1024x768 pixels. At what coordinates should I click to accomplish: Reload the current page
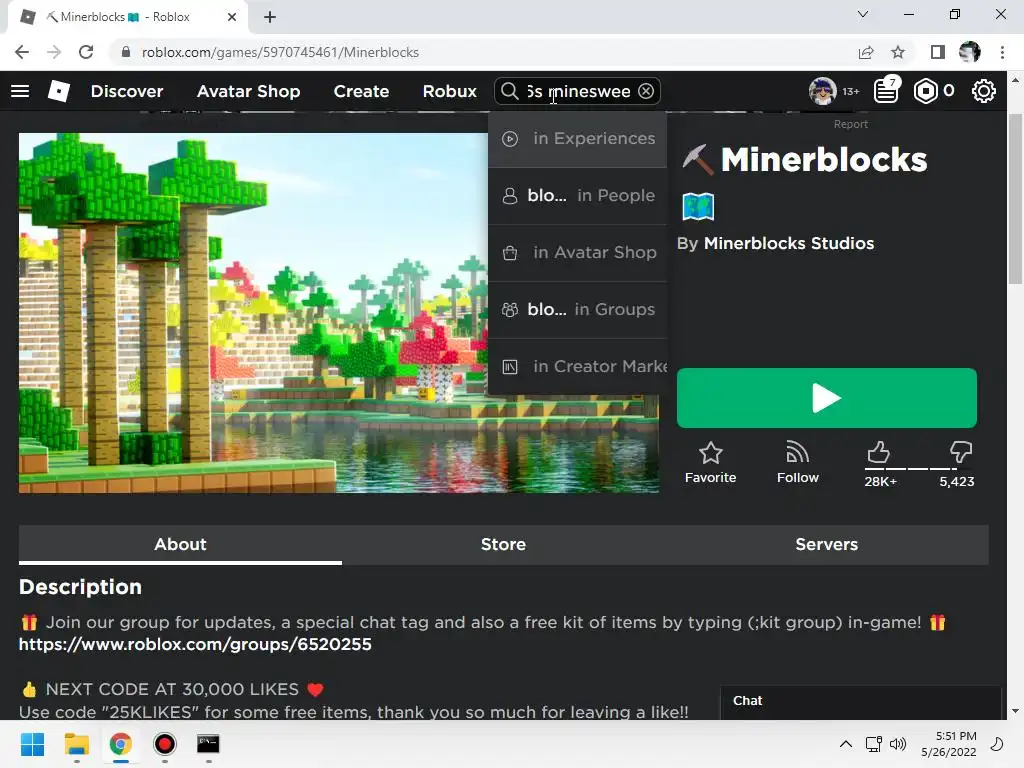point(86,52)
